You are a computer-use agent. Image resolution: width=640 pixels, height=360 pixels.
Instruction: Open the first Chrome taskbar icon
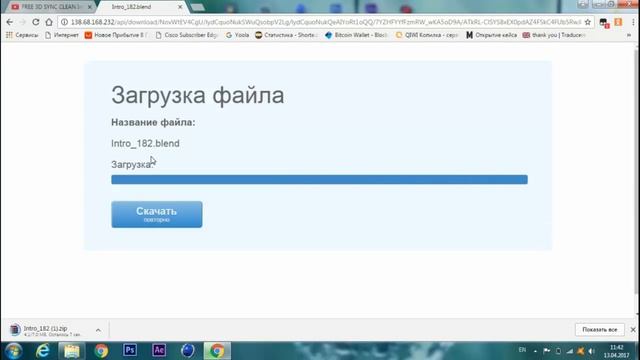click(101, 351)
